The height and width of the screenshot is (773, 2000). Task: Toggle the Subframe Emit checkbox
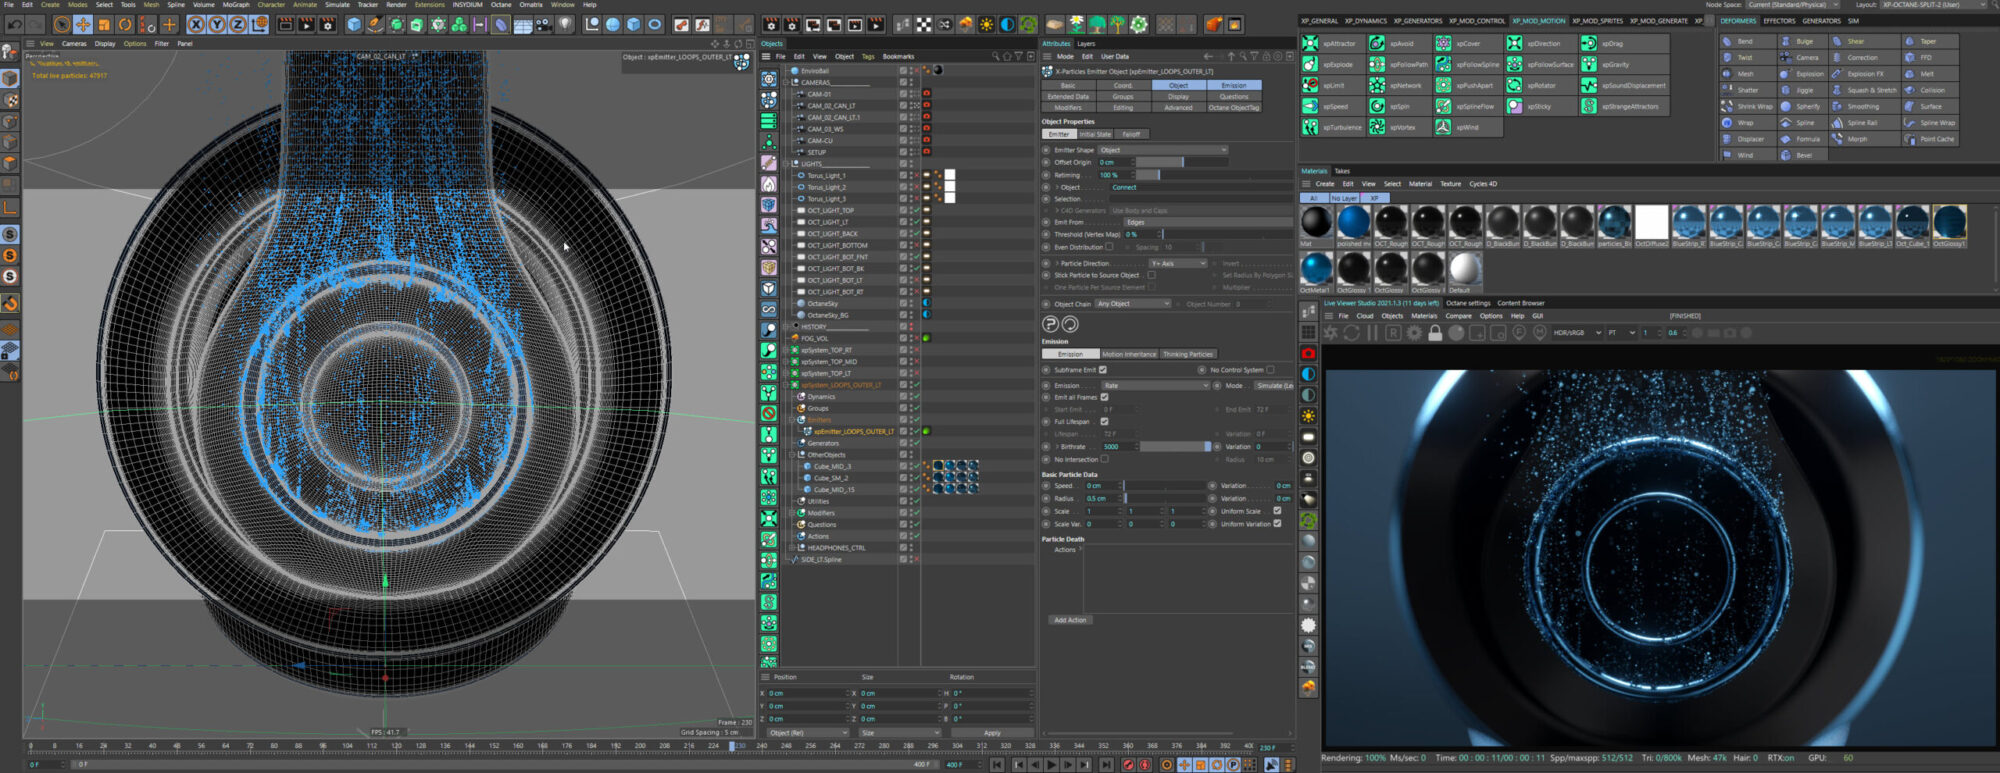[1103, 370]
